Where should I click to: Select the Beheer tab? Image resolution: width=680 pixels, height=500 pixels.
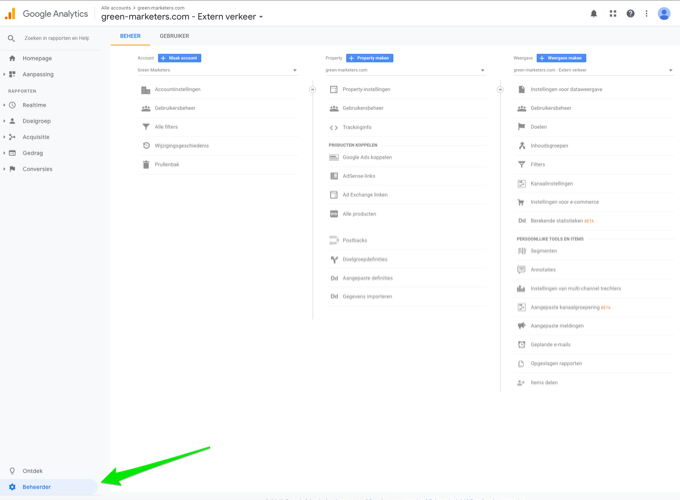130,36
